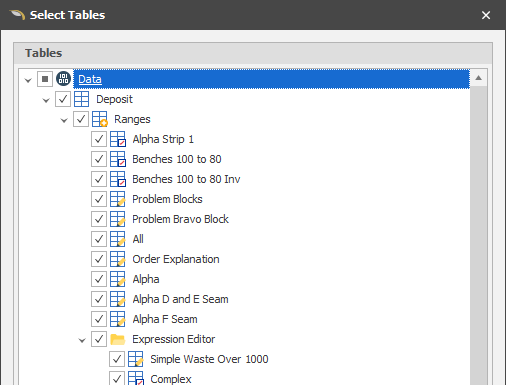
Task: Uncheck the Benches 100 to 80 checkbox
Action: coord(99,159)
